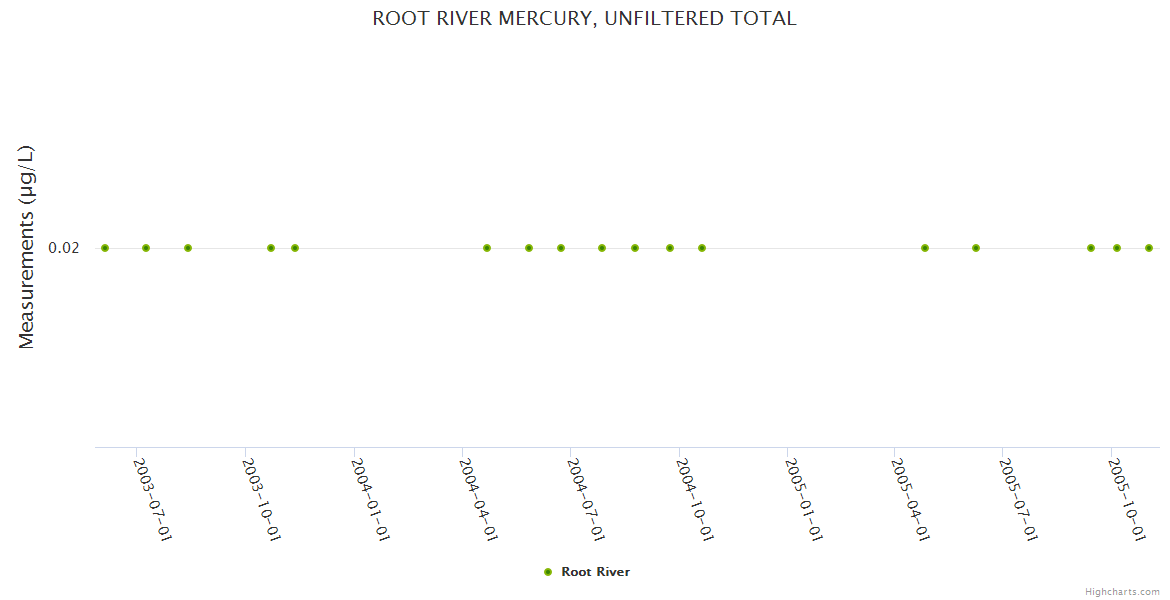Screen dimensions: 1170x600
Task: Click the 2005-10-01 x-axis label
Action: click(1129, 499)
